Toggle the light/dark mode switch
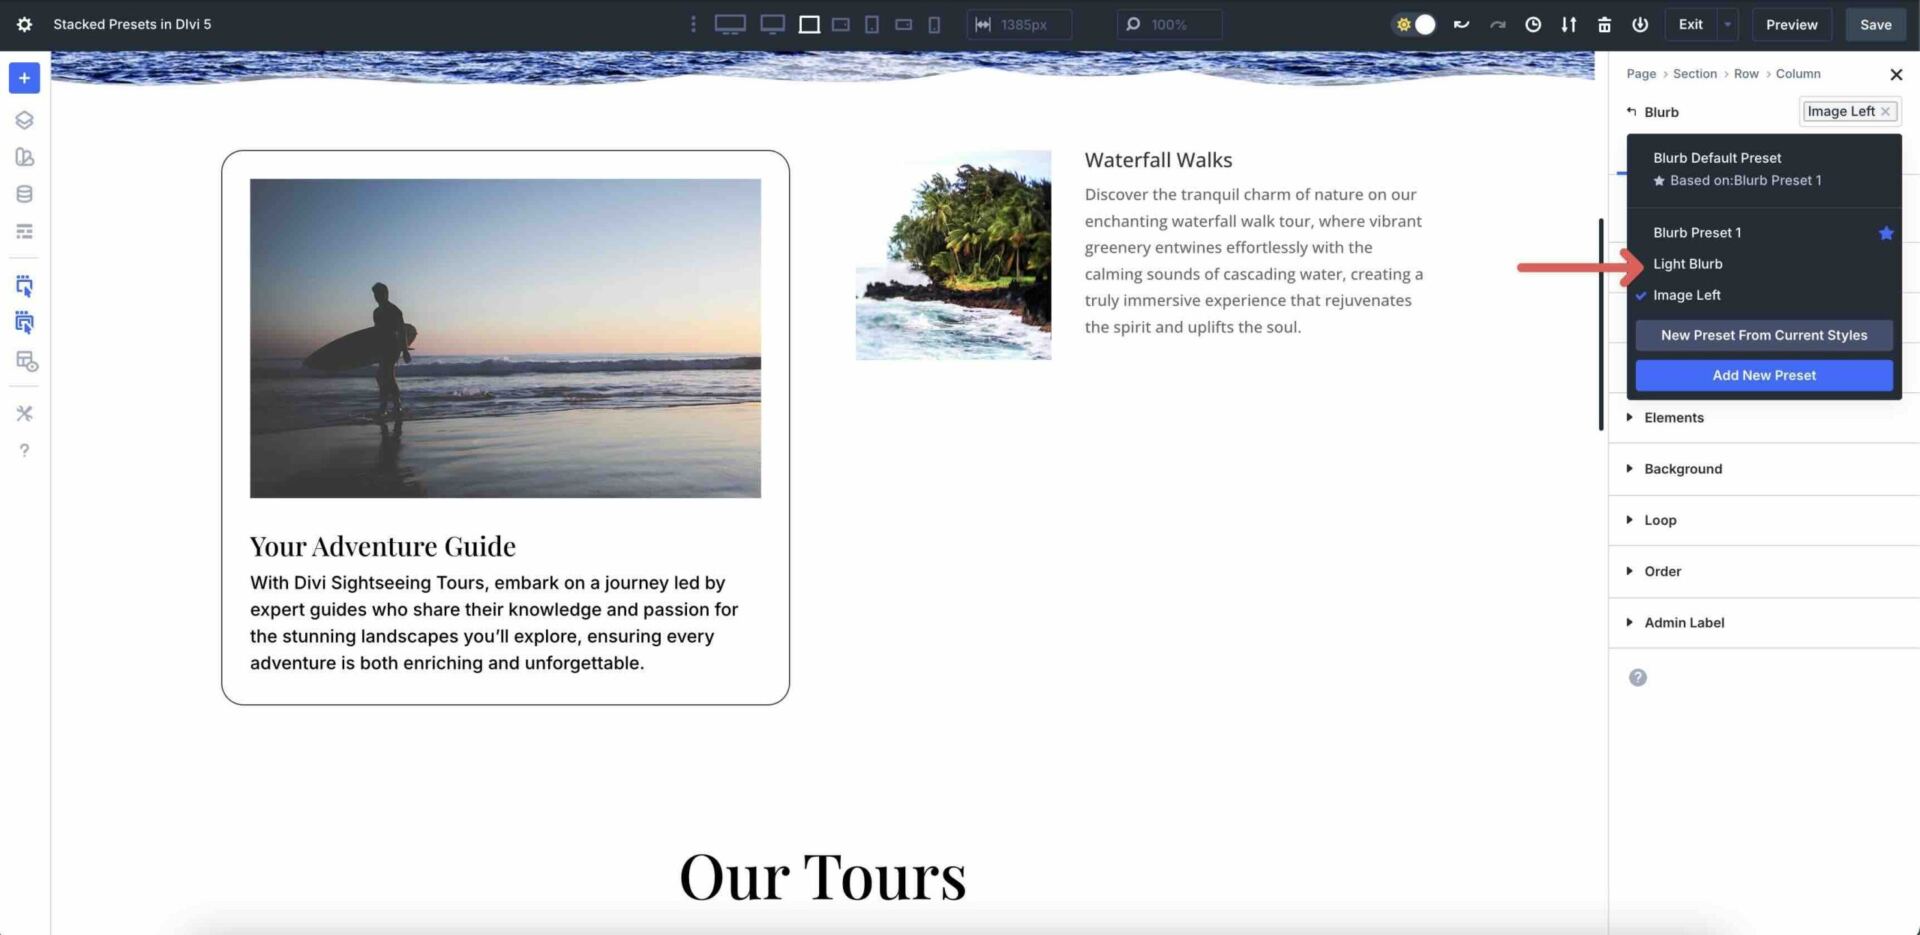This screenshot has height=935, width=1920. (x=1413, y=24)
